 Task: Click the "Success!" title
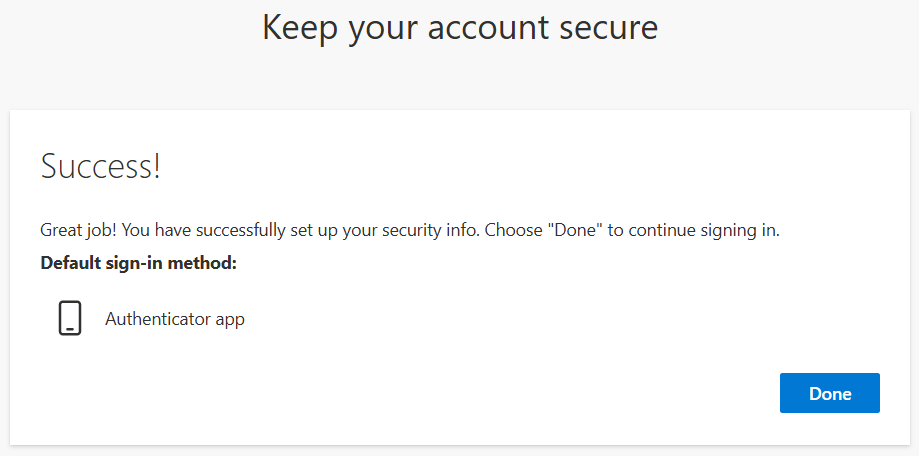pyautogui.click(x=100, y=167)
